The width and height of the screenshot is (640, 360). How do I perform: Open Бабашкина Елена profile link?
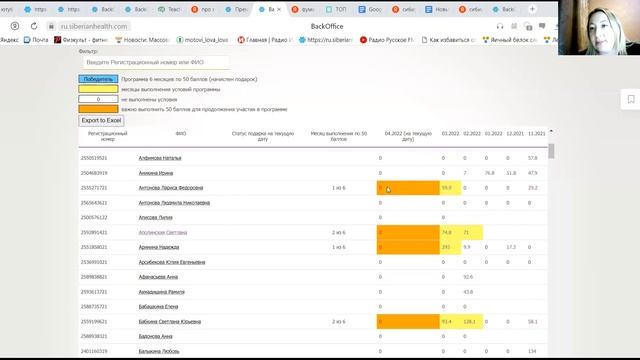[x=158, y=307]
